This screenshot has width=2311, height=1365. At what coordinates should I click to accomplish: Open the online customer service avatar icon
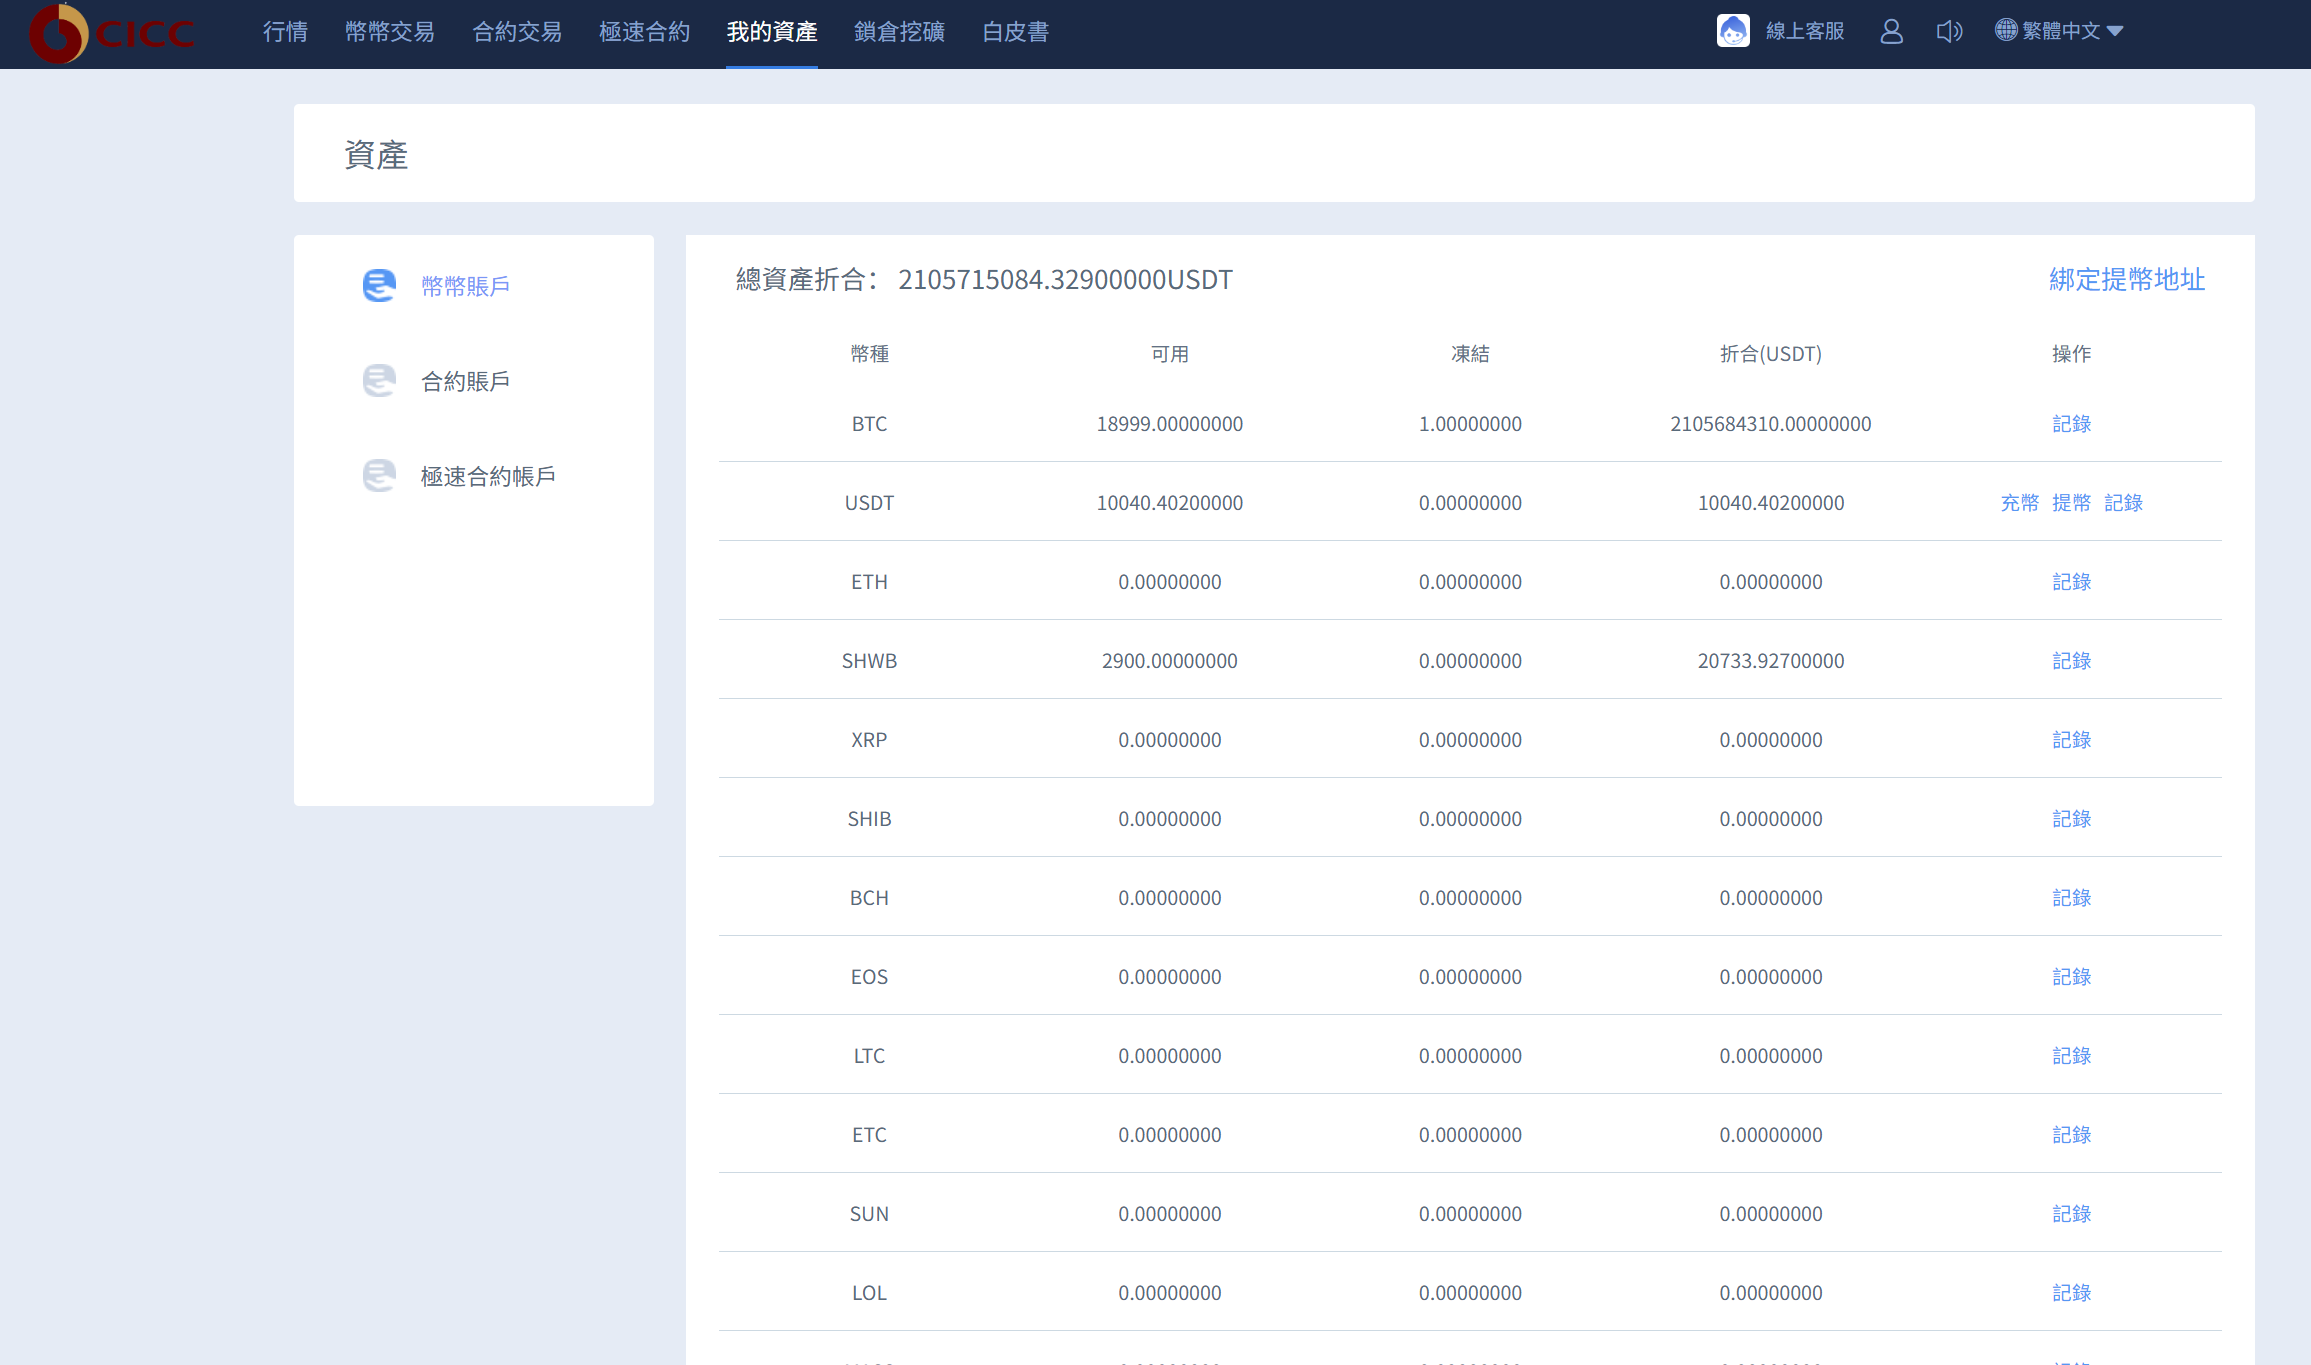[x=1733, y=31]
